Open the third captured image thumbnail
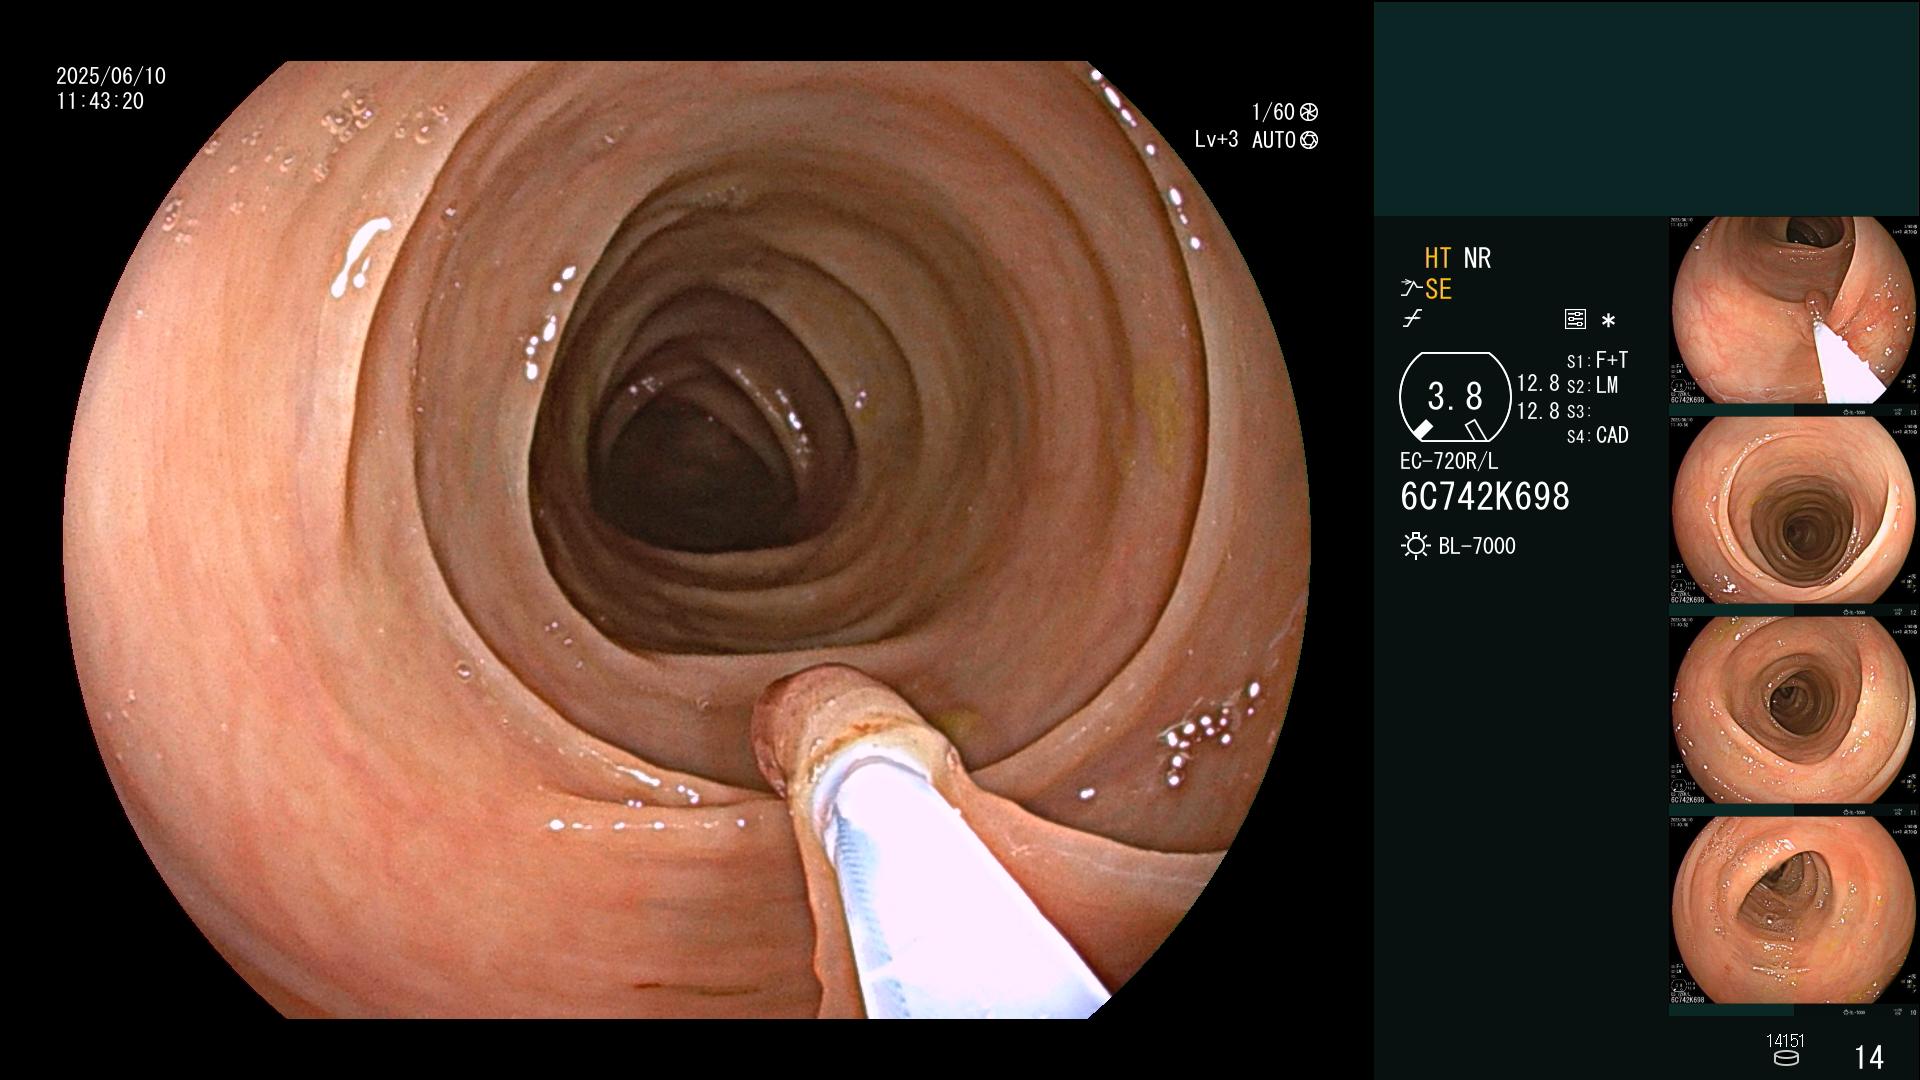The width and height of the screenshot is (1920, 1080). tap(1793, 710)
